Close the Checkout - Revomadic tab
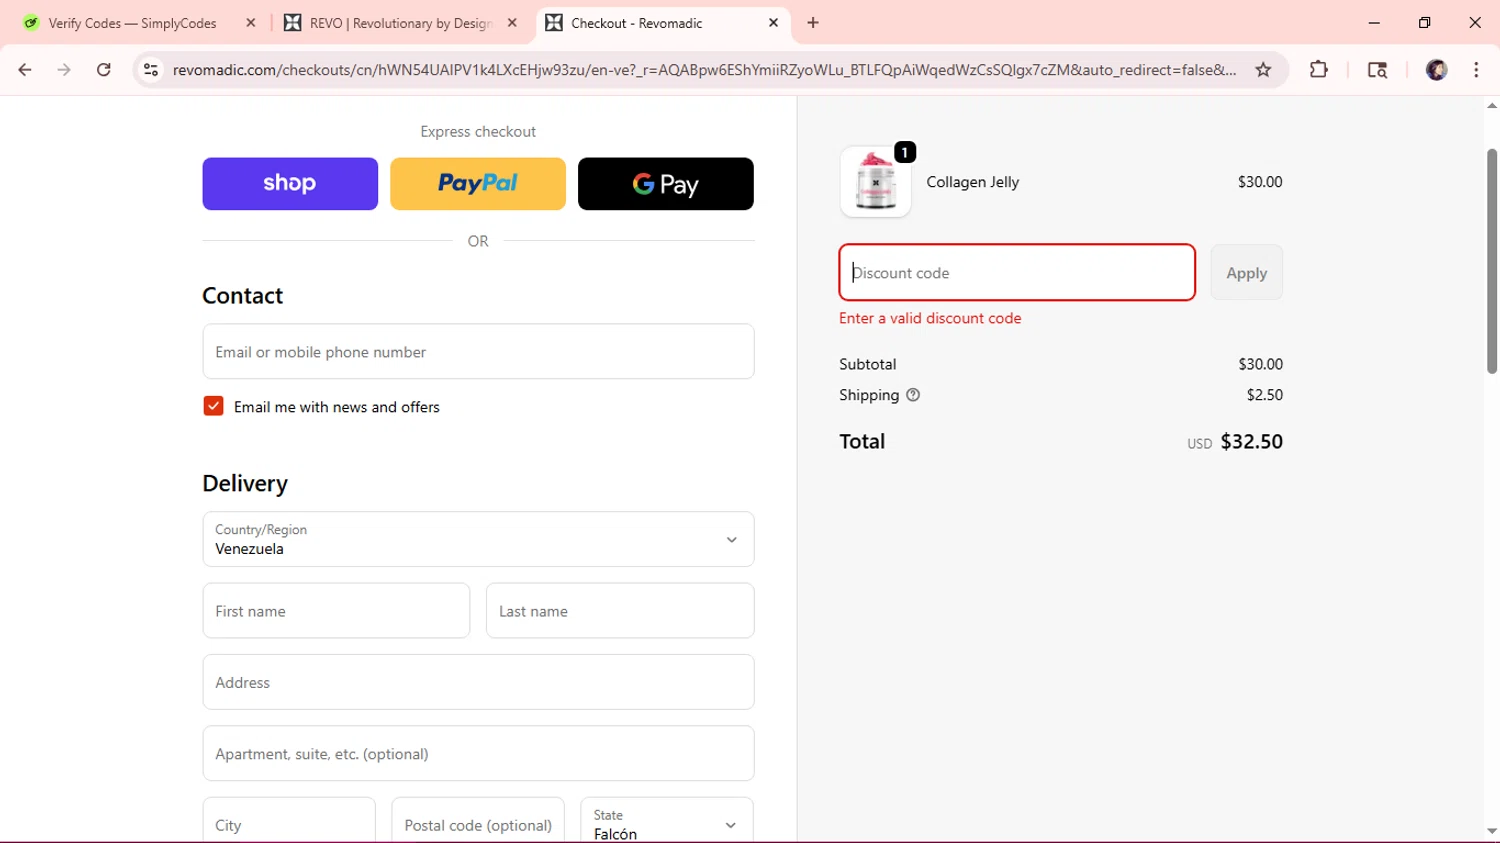1500x843 pixels. click(x=773, y=23)
